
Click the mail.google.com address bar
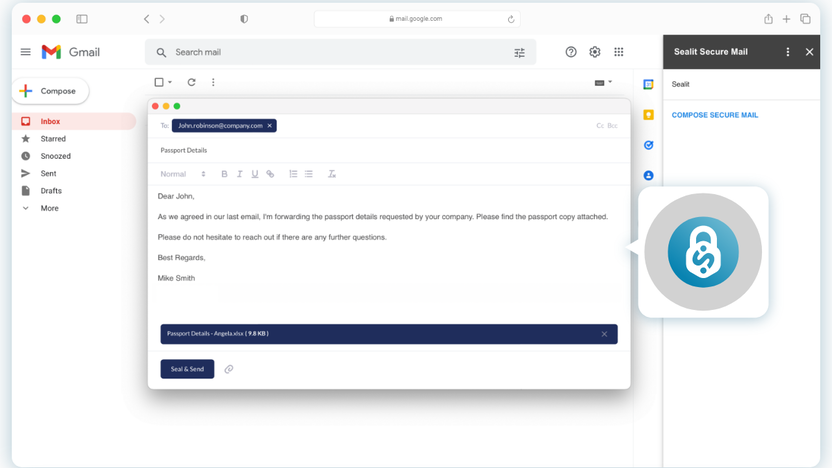coord(417,19)
